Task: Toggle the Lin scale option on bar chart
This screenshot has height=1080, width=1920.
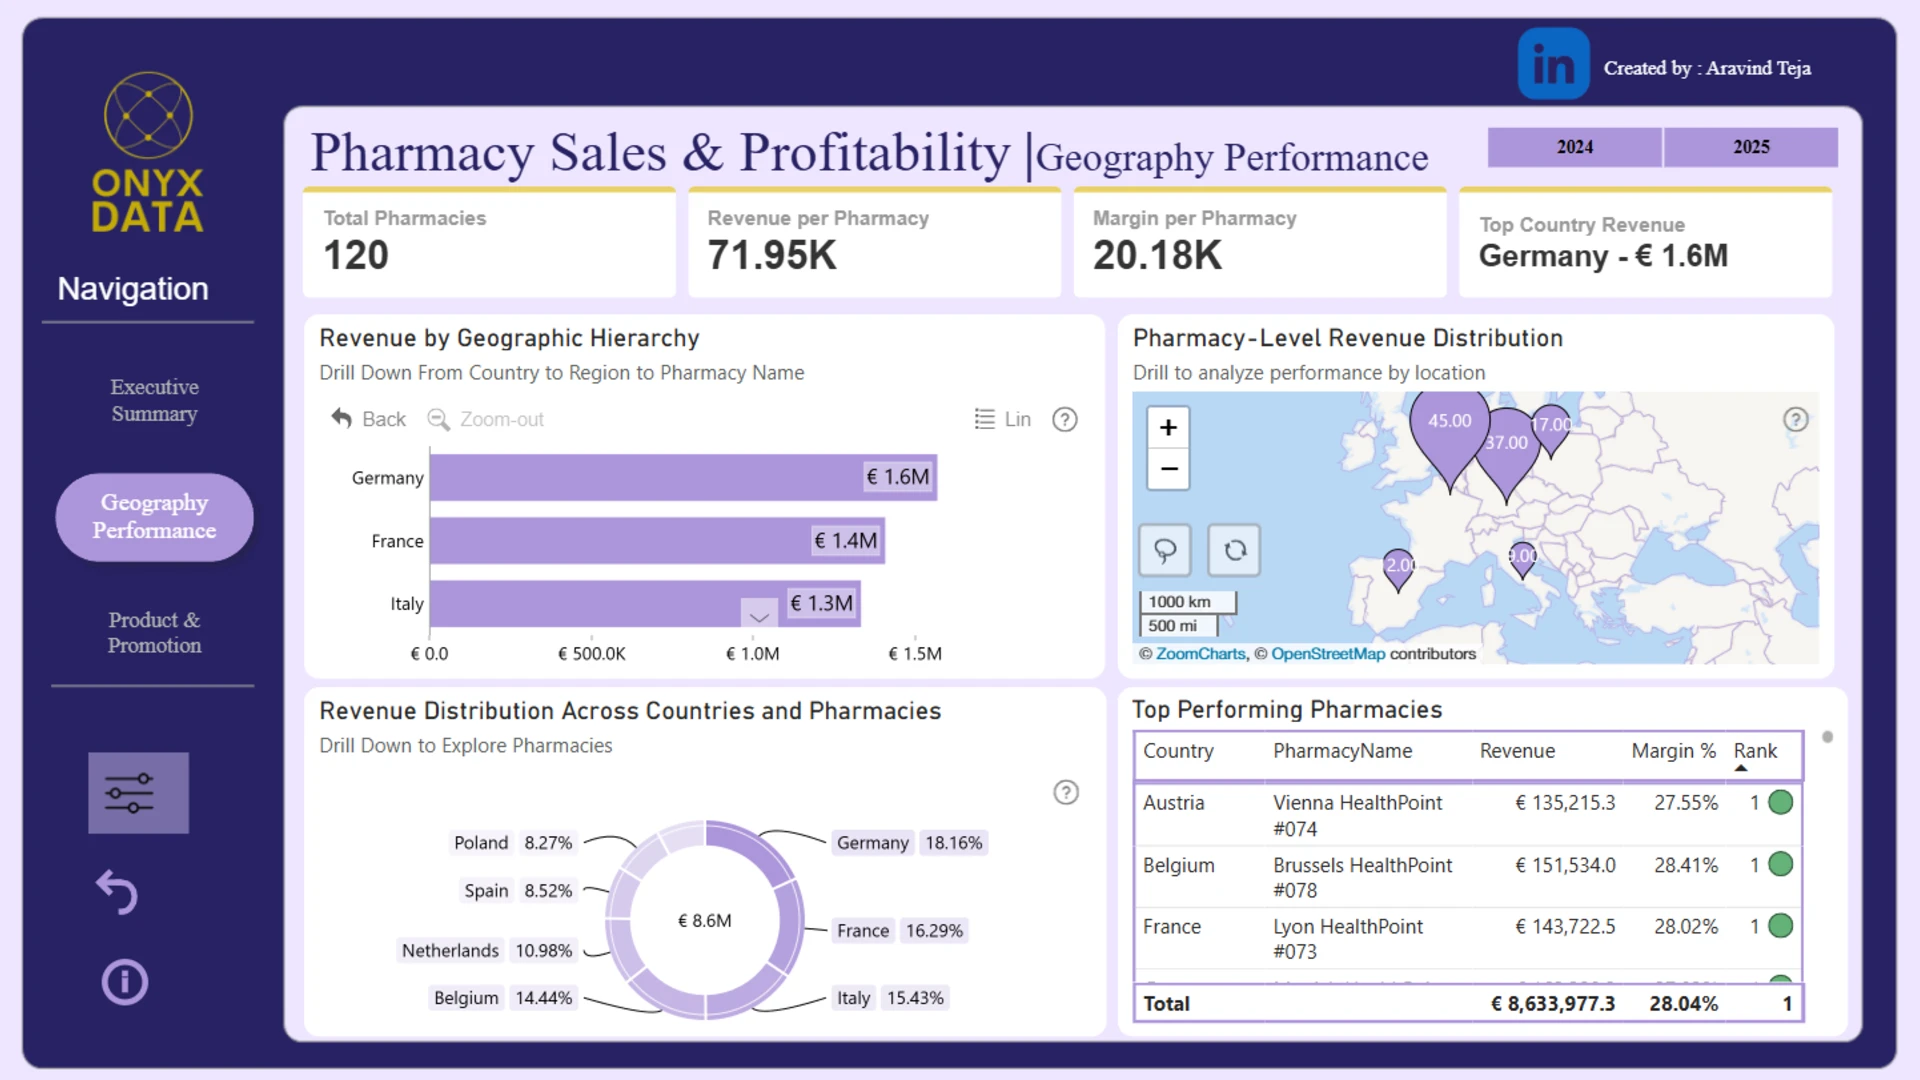Action: click(1003, 419)
